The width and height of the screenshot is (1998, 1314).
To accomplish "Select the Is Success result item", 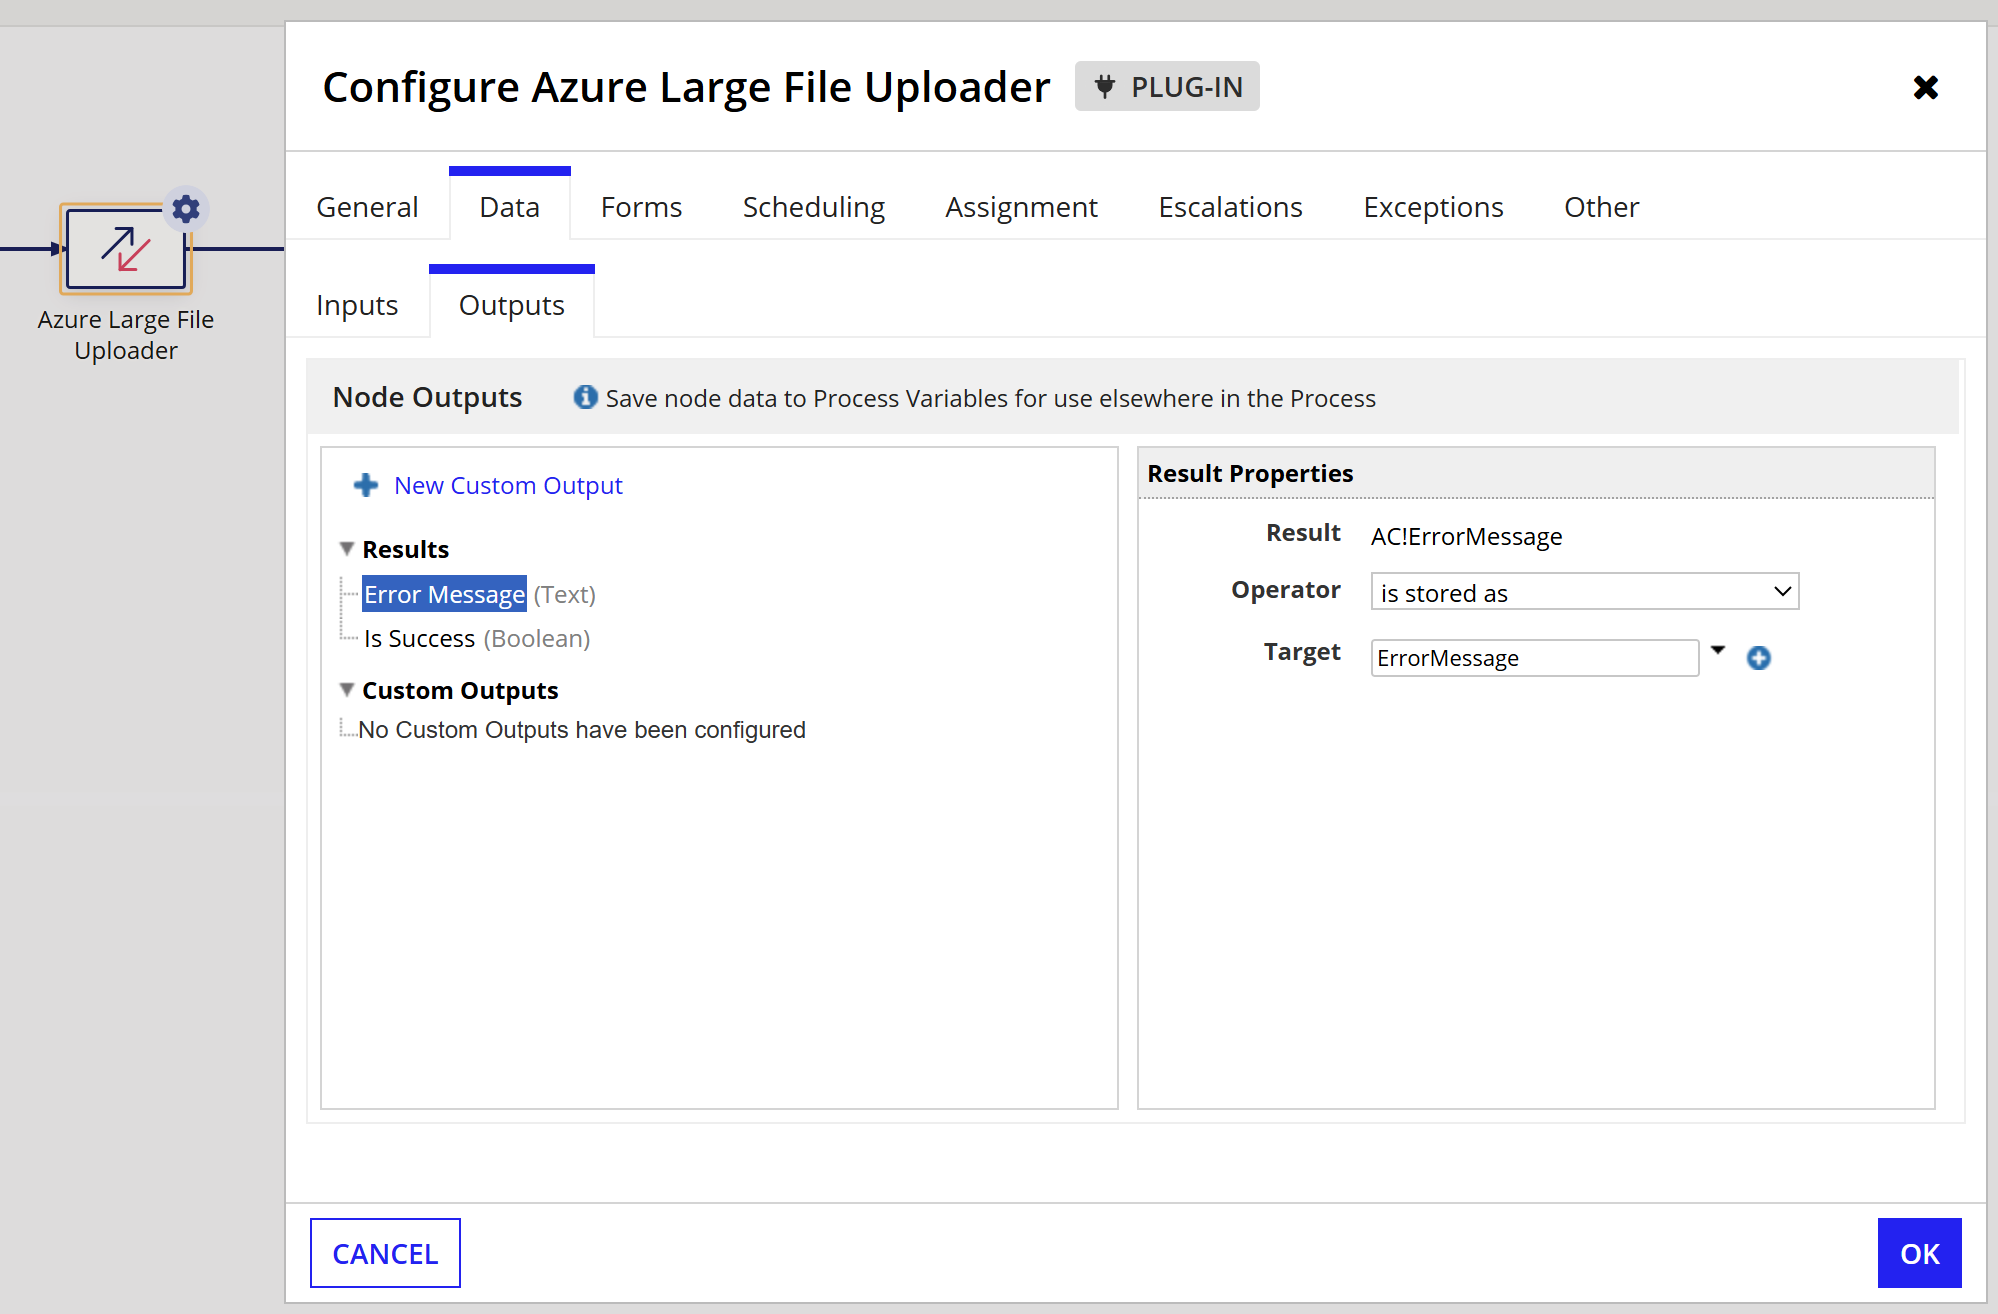I will [419, 638].
